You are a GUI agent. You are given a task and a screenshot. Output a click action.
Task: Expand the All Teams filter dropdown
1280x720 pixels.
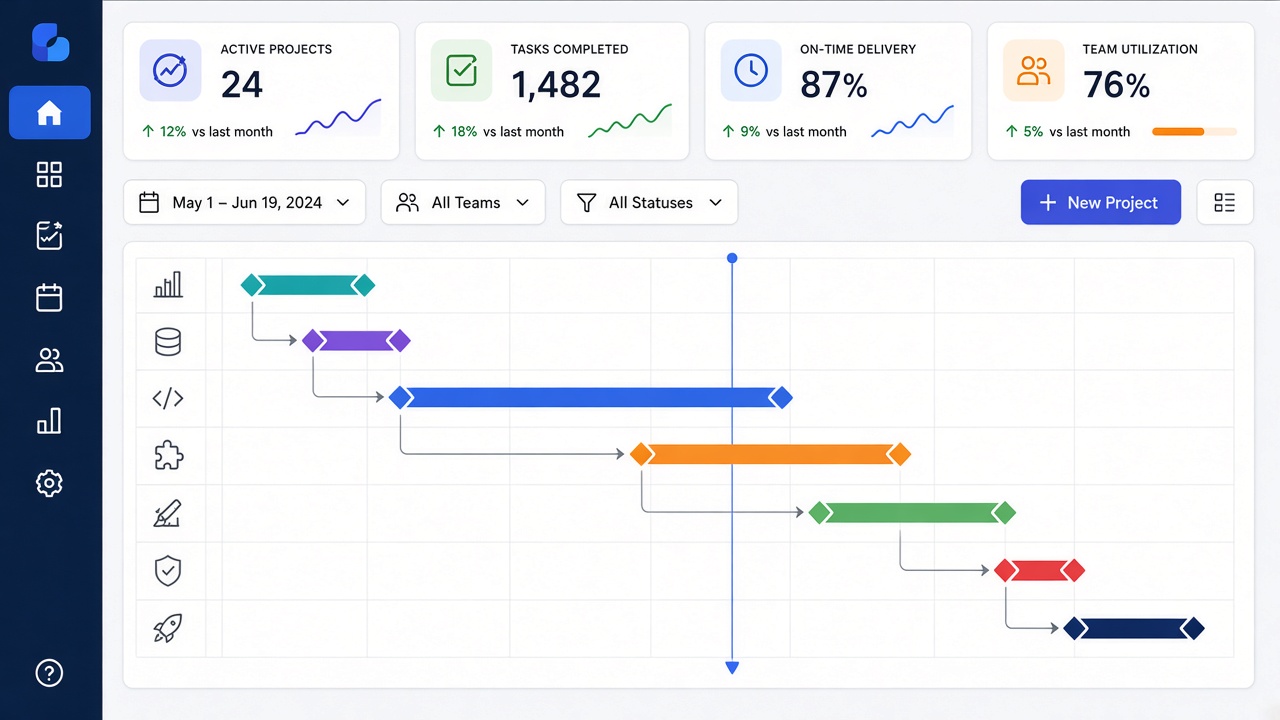tap(463, 203)
